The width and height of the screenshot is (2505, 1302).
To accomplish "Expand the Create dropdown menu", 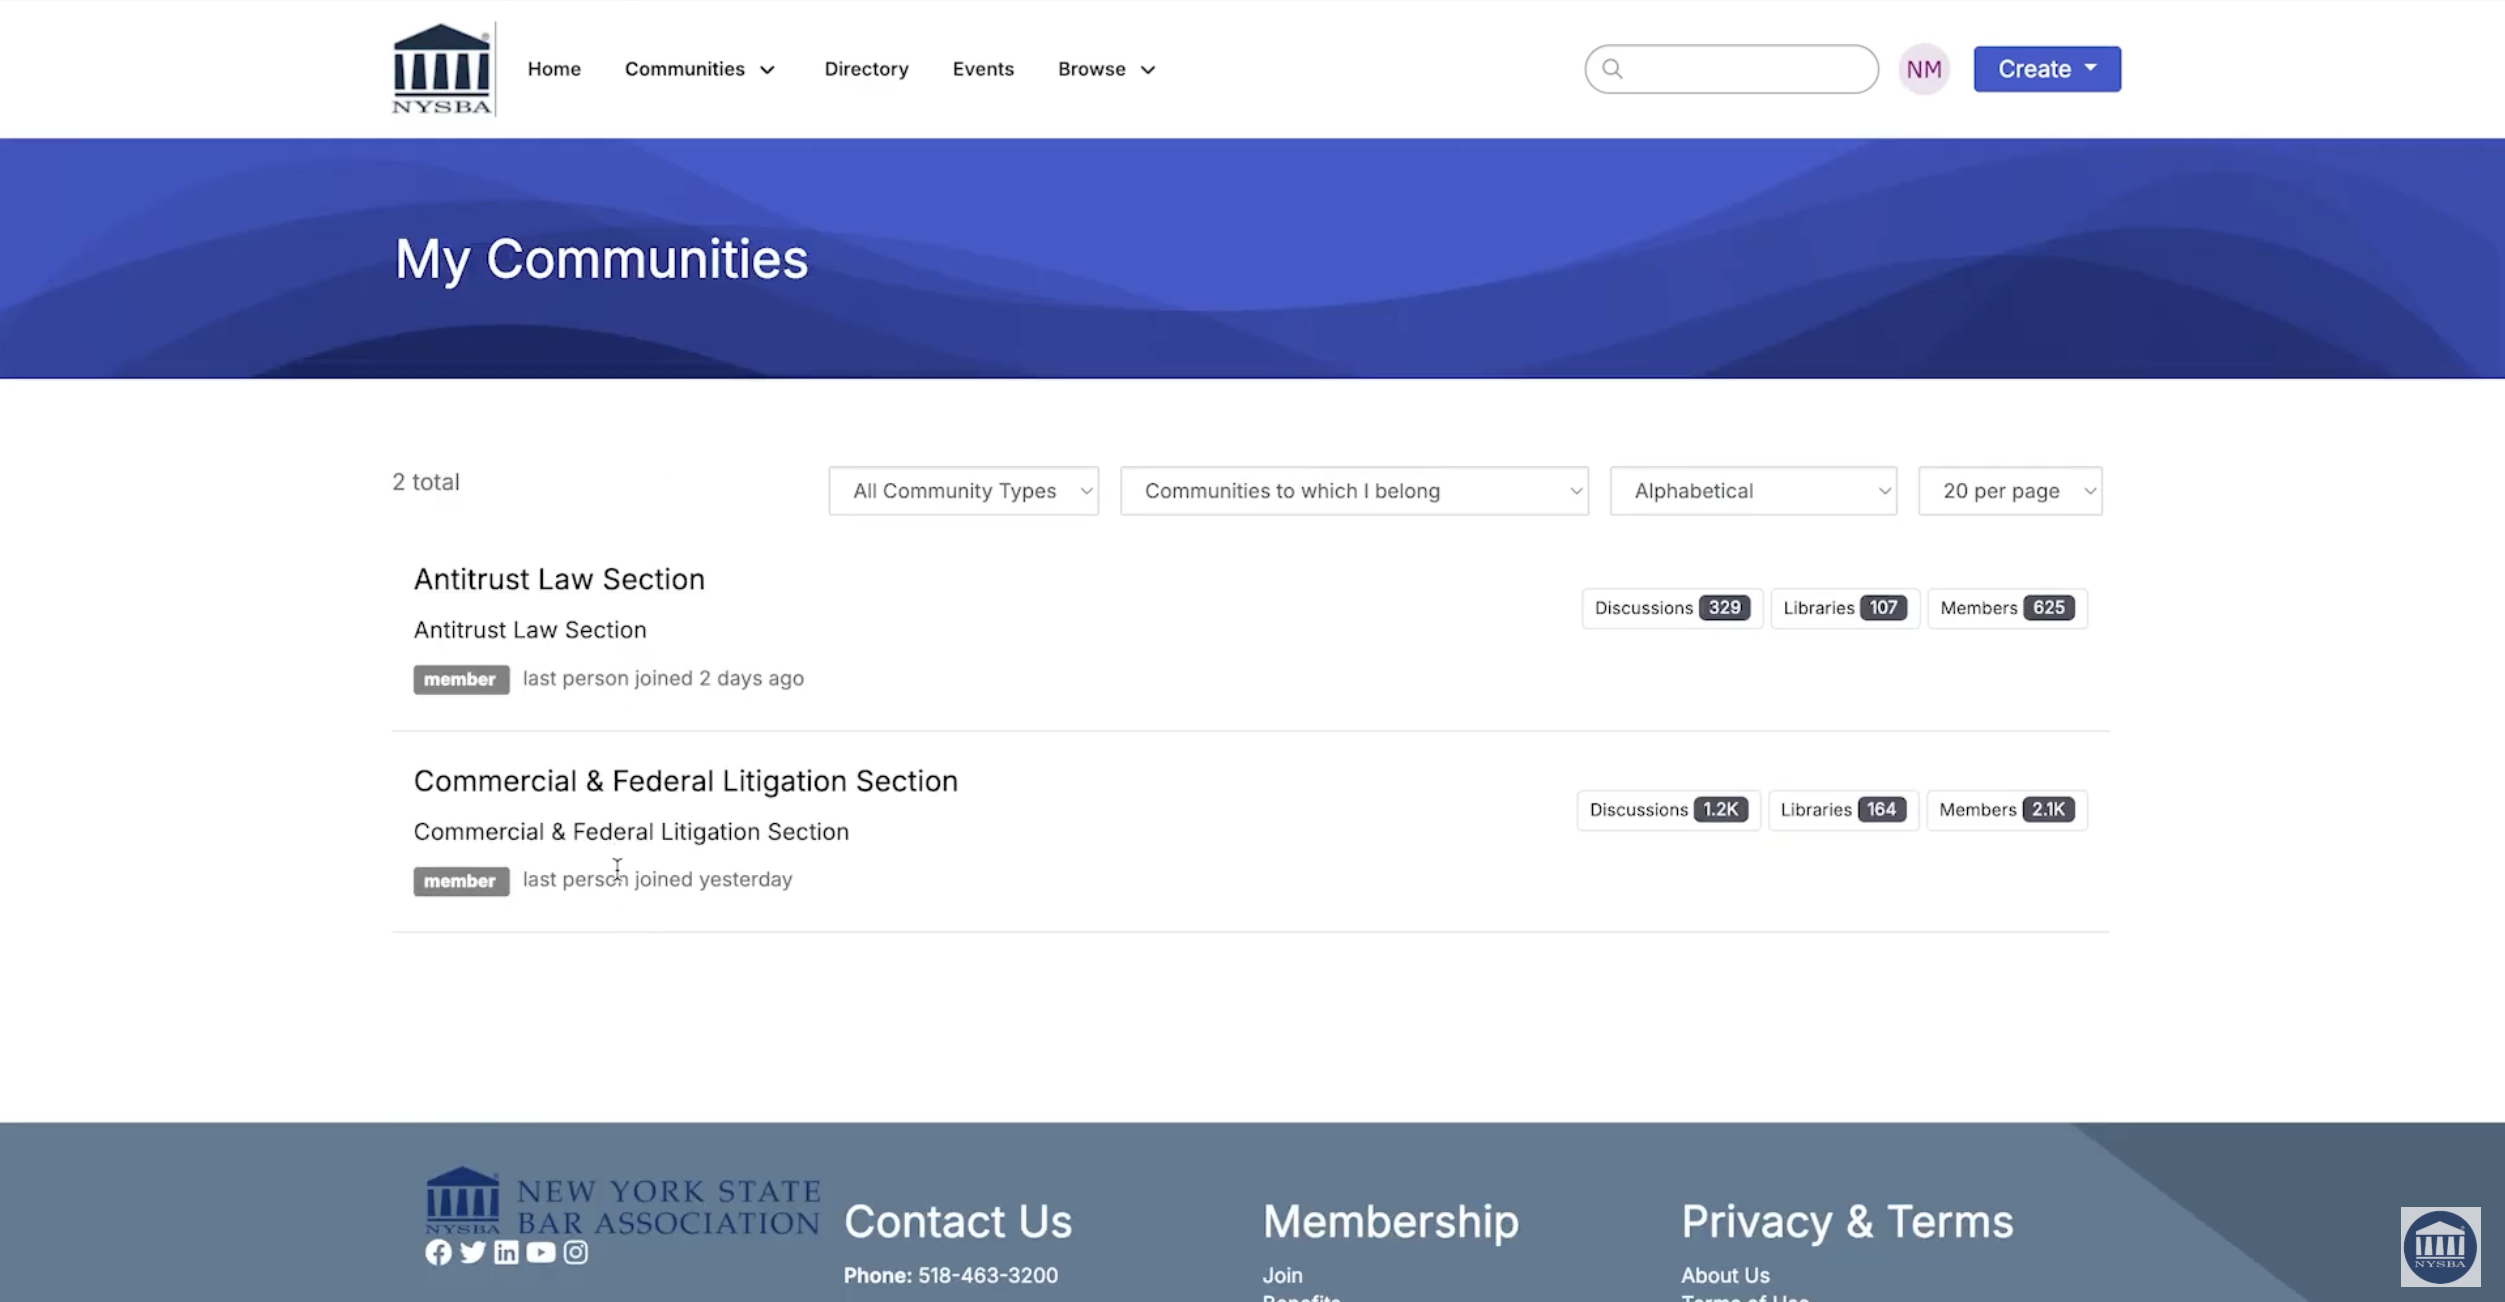I will click(x=2046, y=68).
